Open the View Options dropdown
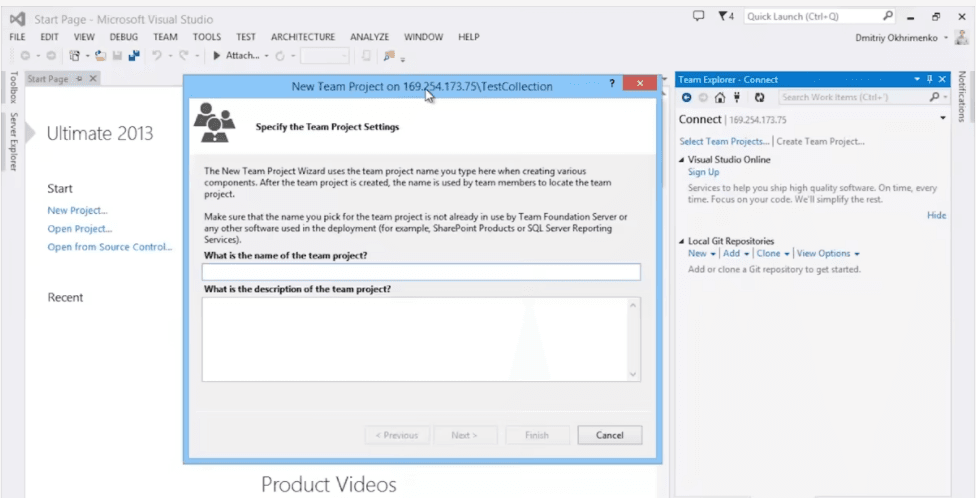 pyautogui.click(x=828, y=253)
